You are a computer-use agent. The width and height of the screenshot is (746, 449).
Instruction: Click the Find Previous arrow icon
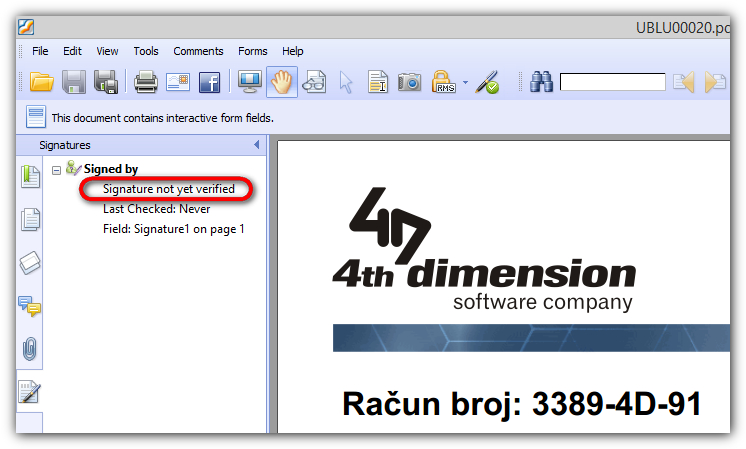[x=684, y=82]
